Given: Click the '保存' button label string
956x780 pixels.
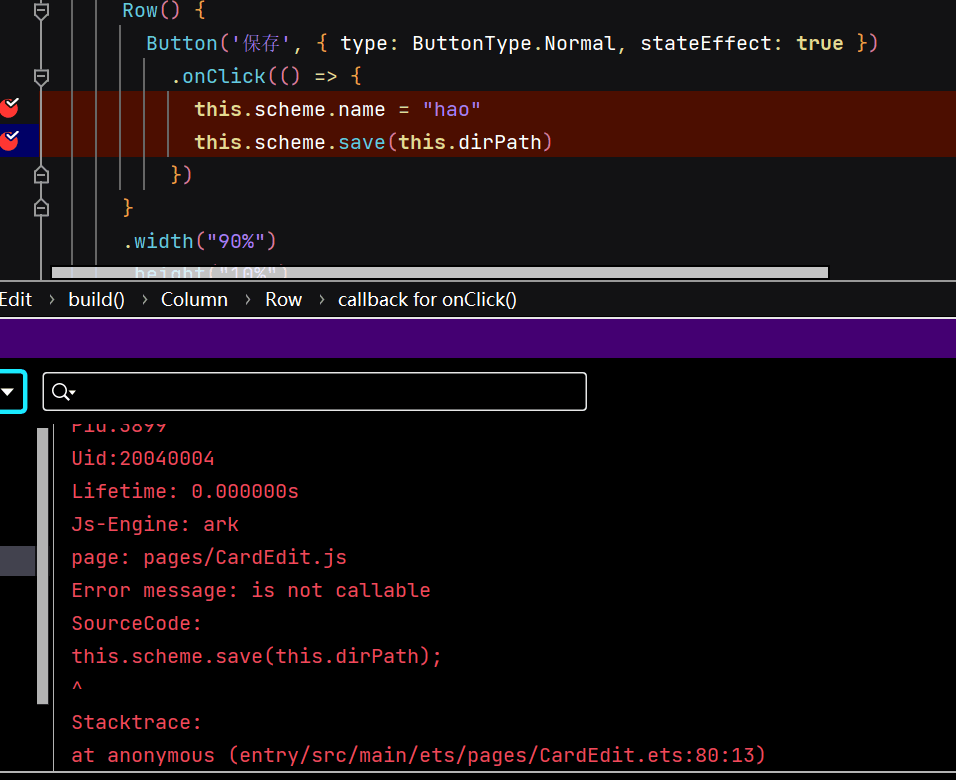Looking at the screenshot, I should pos(261,44).
